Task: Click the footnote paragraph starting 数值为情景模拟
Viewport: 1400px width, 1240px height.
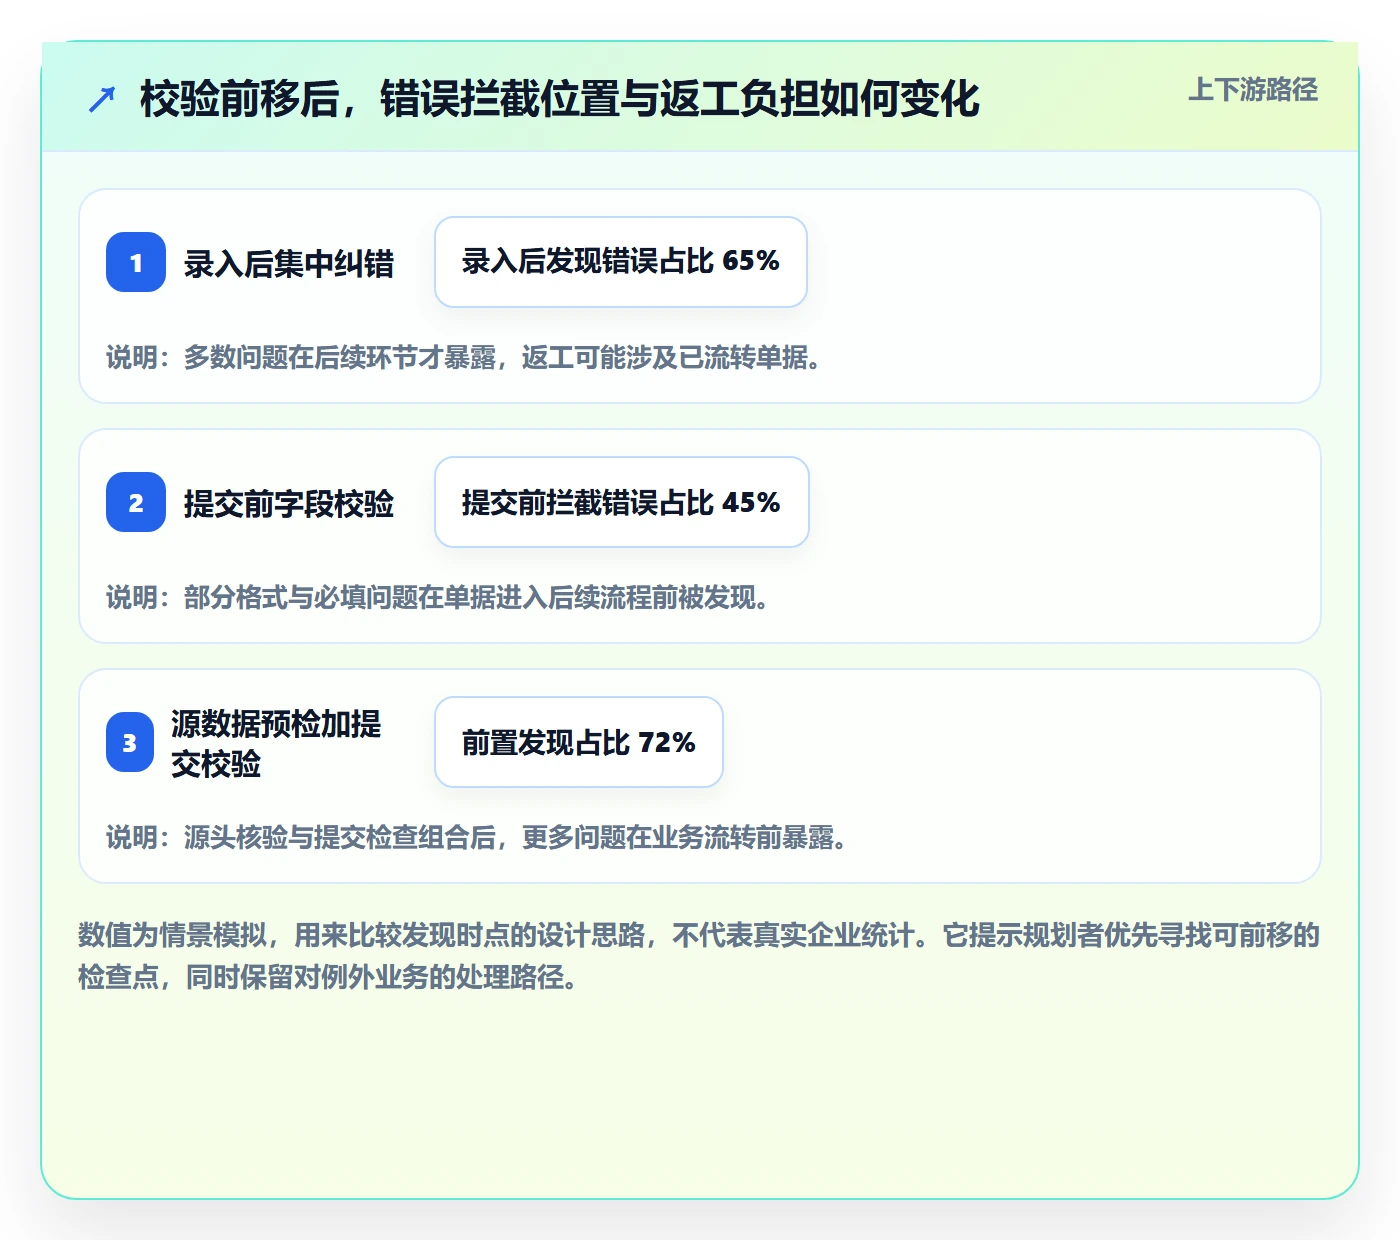Action: [699, 956]
